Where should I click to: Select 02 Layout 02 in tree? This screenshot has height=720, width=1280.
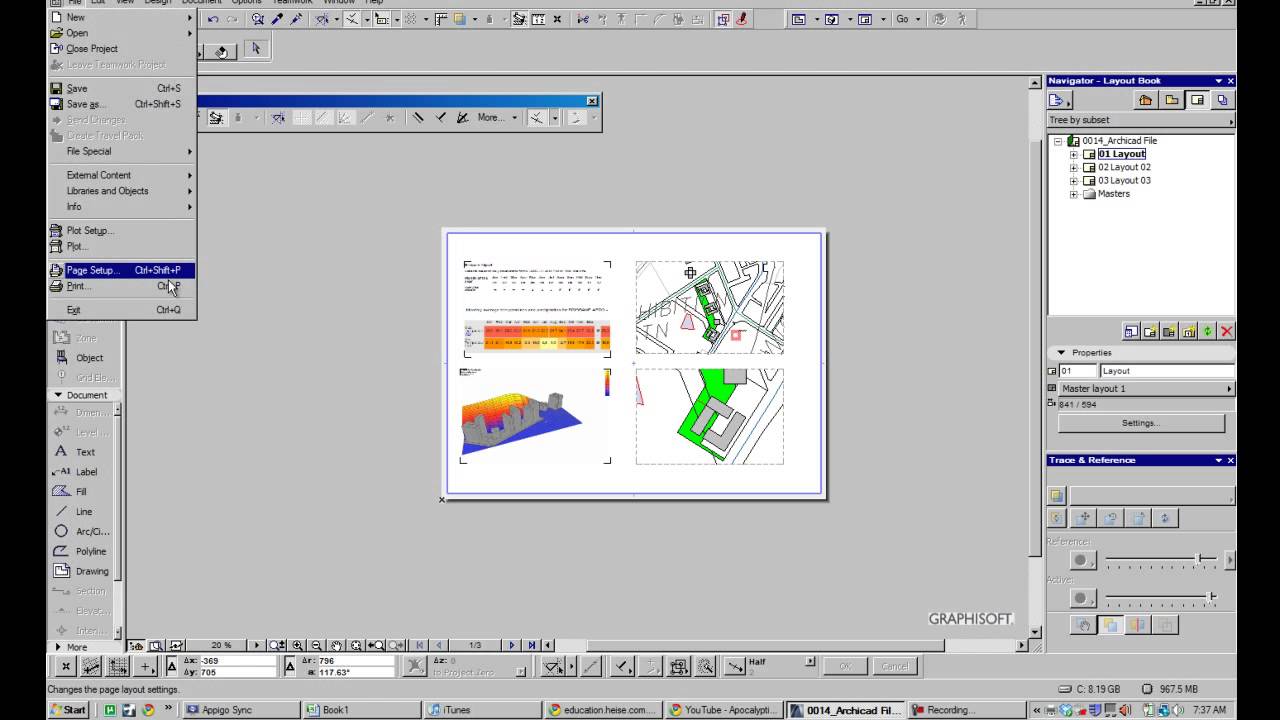[x=1124, y=168]
